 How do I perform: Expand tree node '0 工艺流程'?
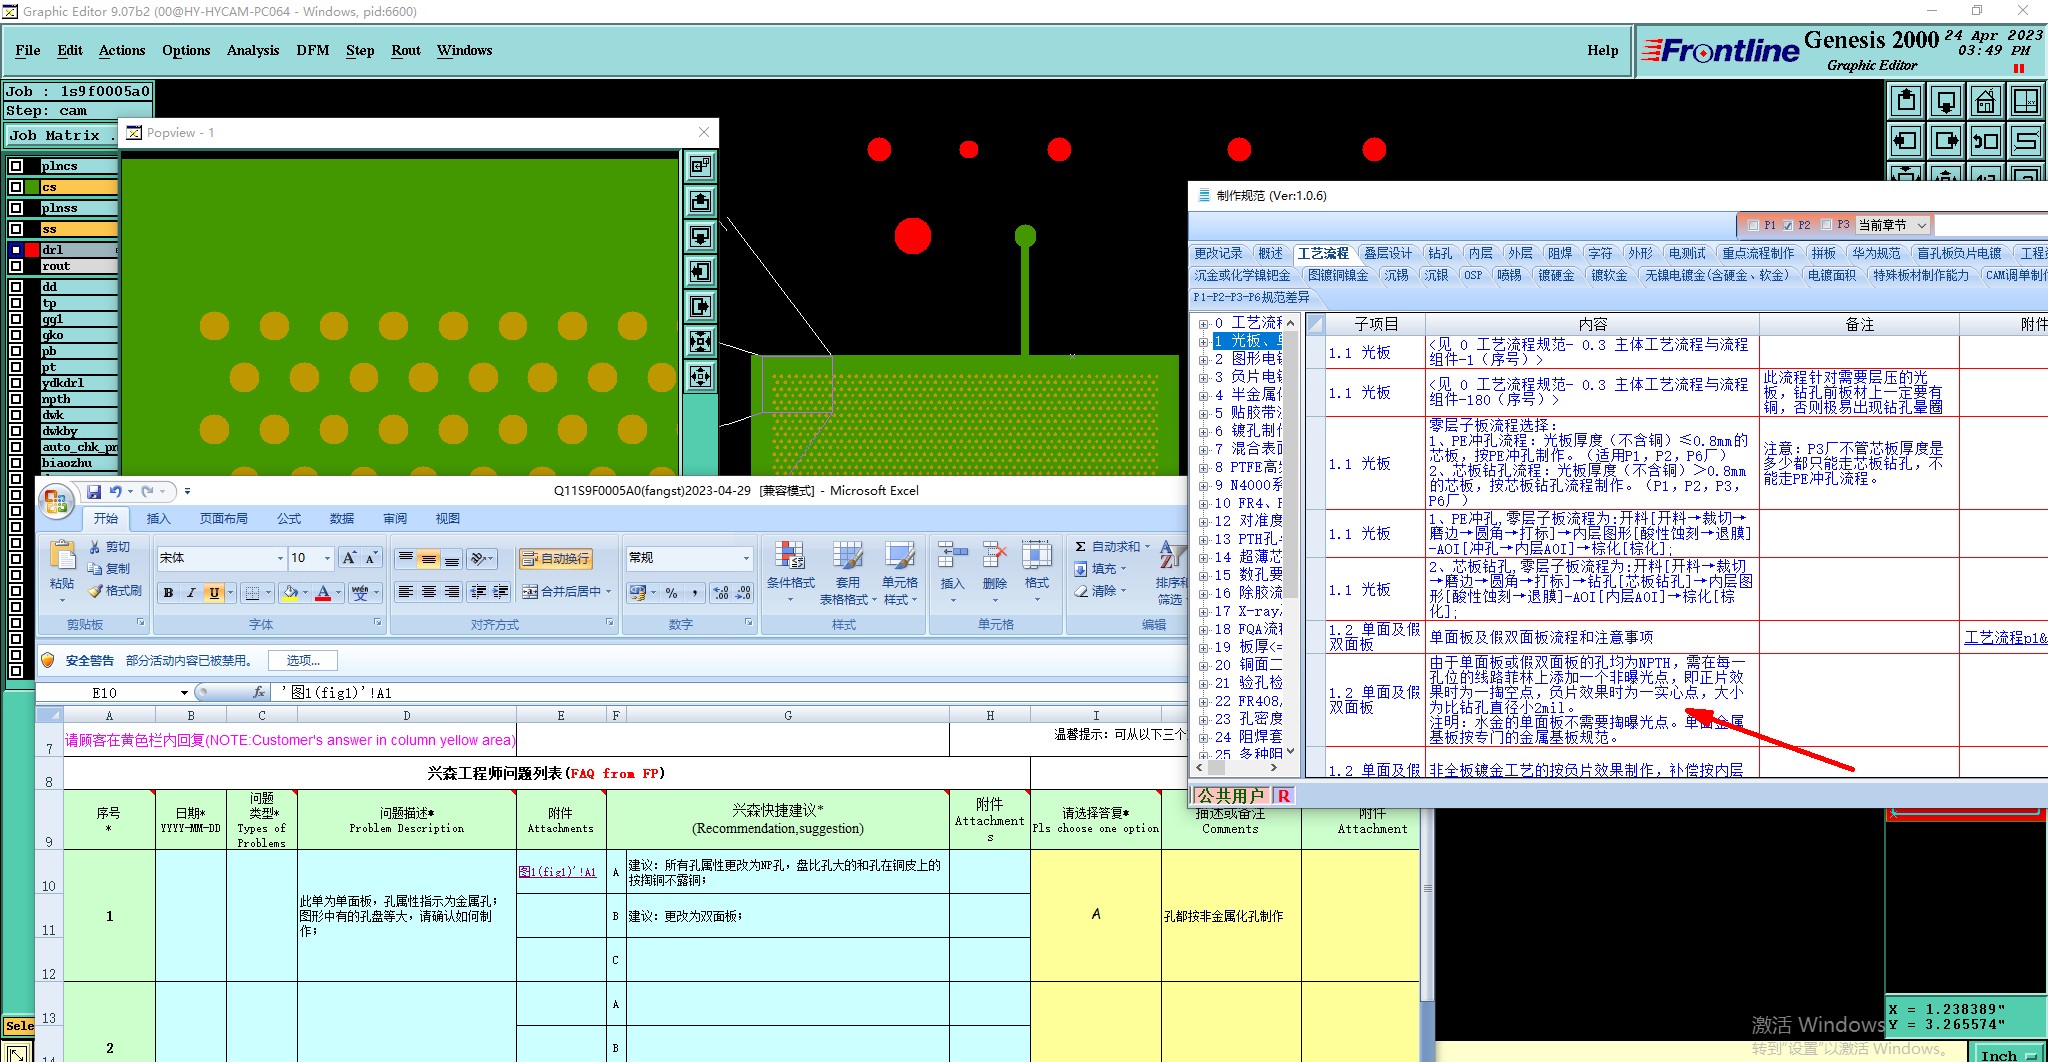coord(1204,324)
